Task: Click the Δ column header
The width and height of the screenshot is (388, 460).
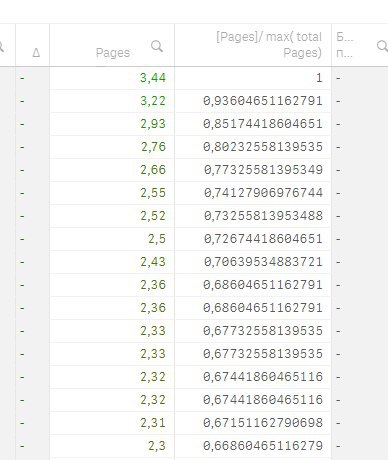Action: tap(36, 53)
